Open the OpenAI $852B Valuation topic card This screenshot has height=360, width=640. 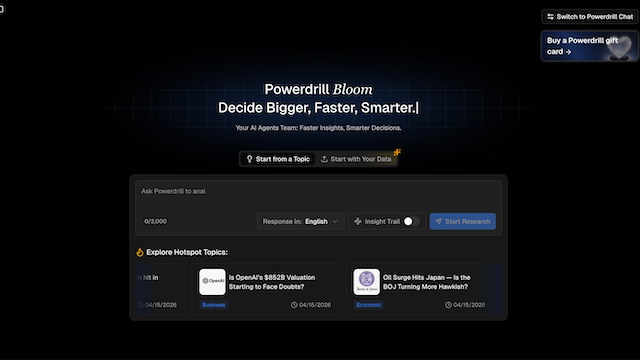point(265,289)
